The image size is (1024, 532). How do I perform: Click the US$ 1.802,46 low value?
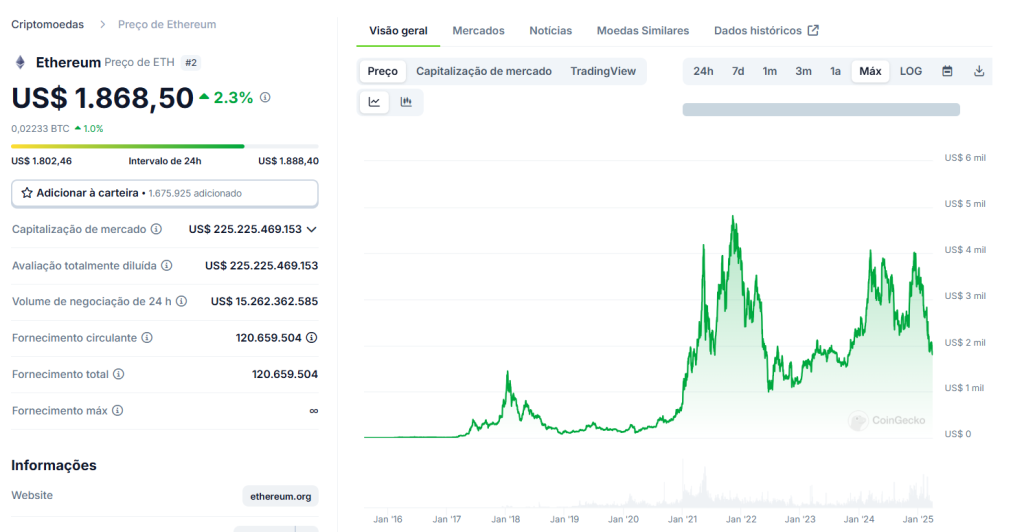[41, 161]
